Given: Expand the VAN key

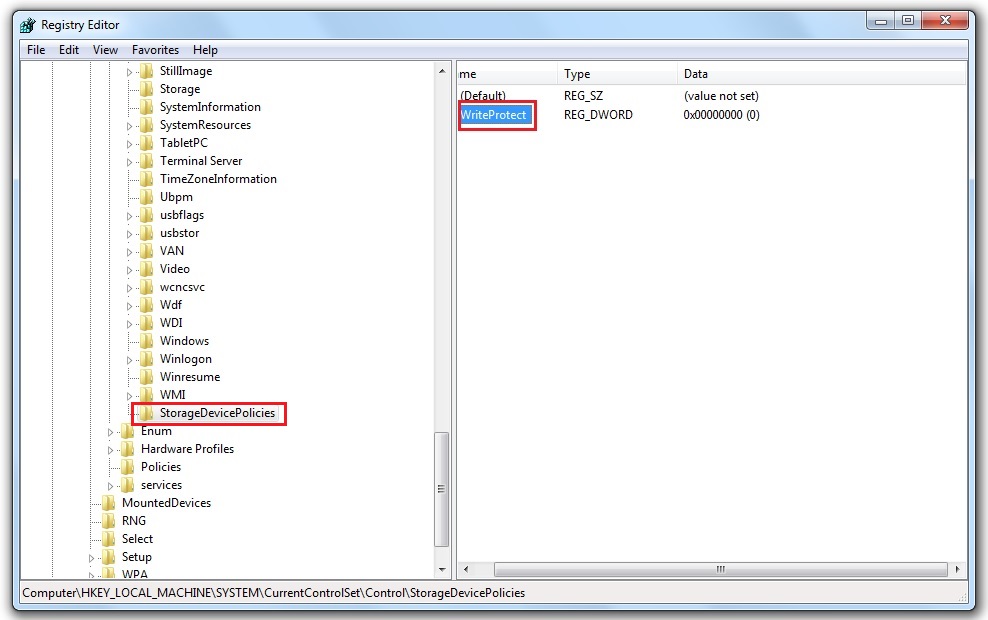Looking at the screenshot, I should pos(129,252).
